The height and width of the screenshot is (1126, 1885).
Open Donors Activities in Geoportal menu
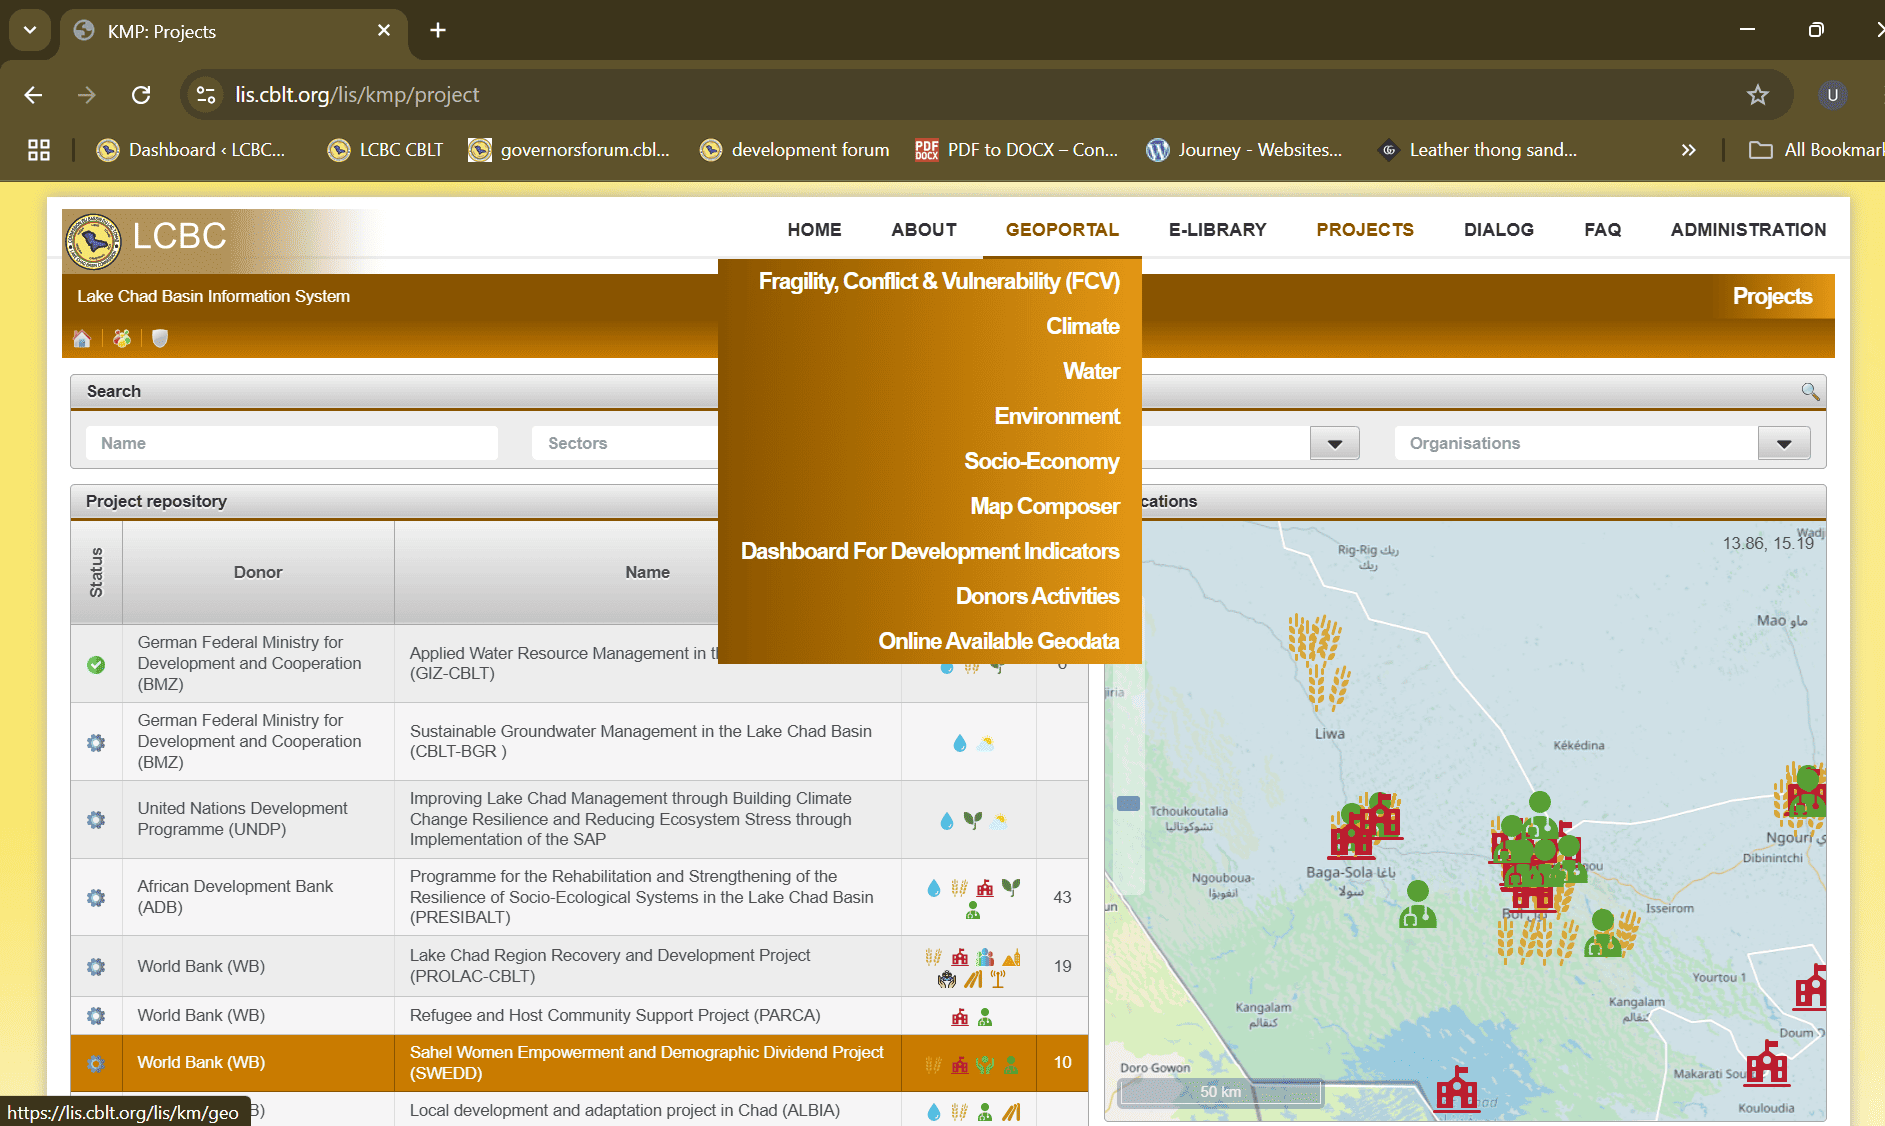[1037, 596]
